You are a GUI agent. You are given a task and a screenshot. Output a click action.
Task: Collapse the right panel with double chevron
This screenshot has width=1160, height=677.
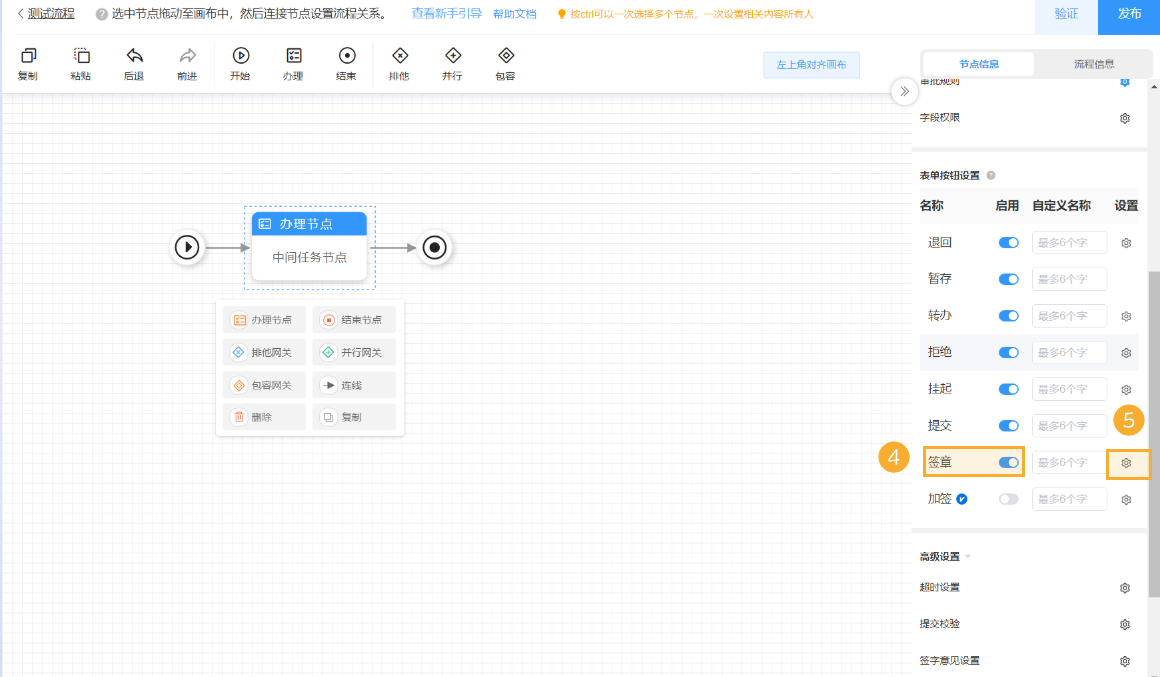pos(904,92)
